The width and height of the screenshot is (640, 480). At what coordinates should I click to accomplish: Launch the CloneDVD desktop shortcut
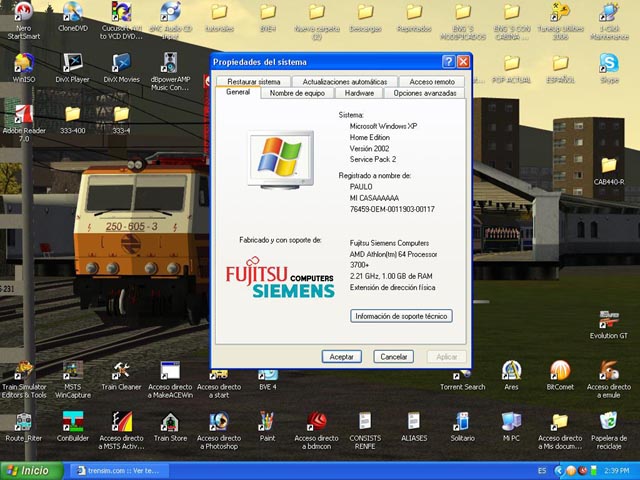click(72, 13)
